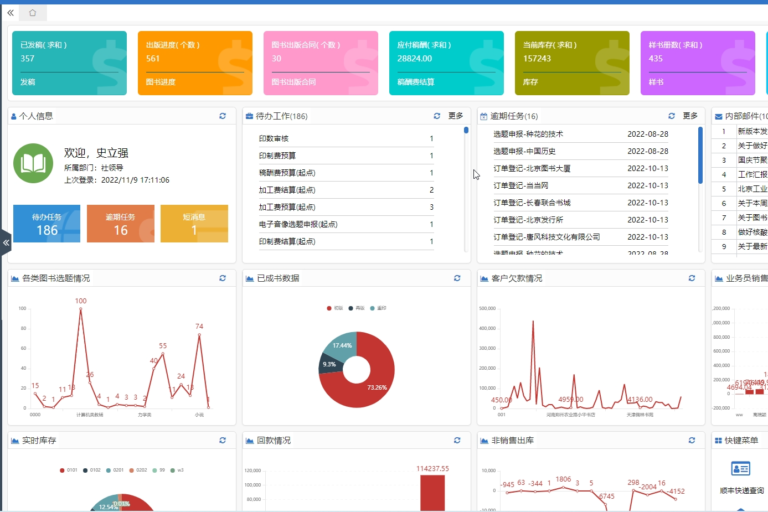Click the 各类图书选题情况 chart icon

click(15, 279)
